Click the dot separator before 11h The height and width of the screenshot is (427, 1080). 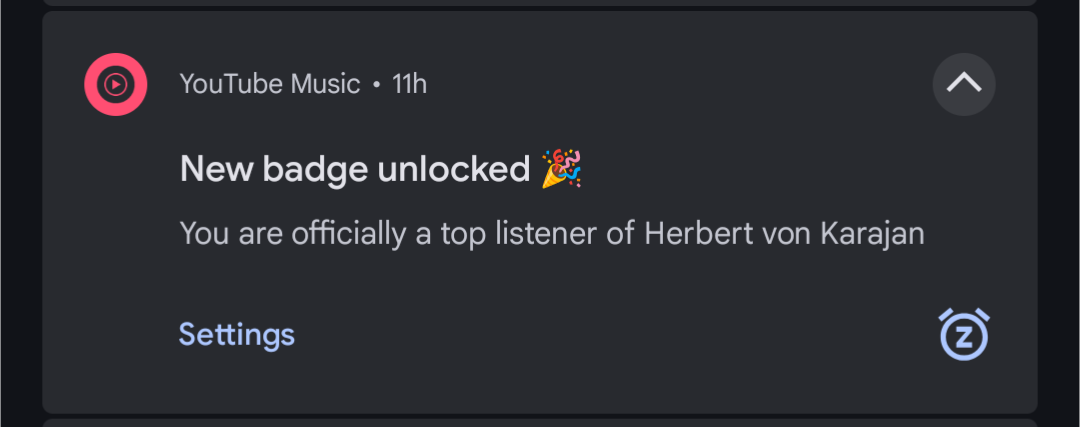click(376, 85)
